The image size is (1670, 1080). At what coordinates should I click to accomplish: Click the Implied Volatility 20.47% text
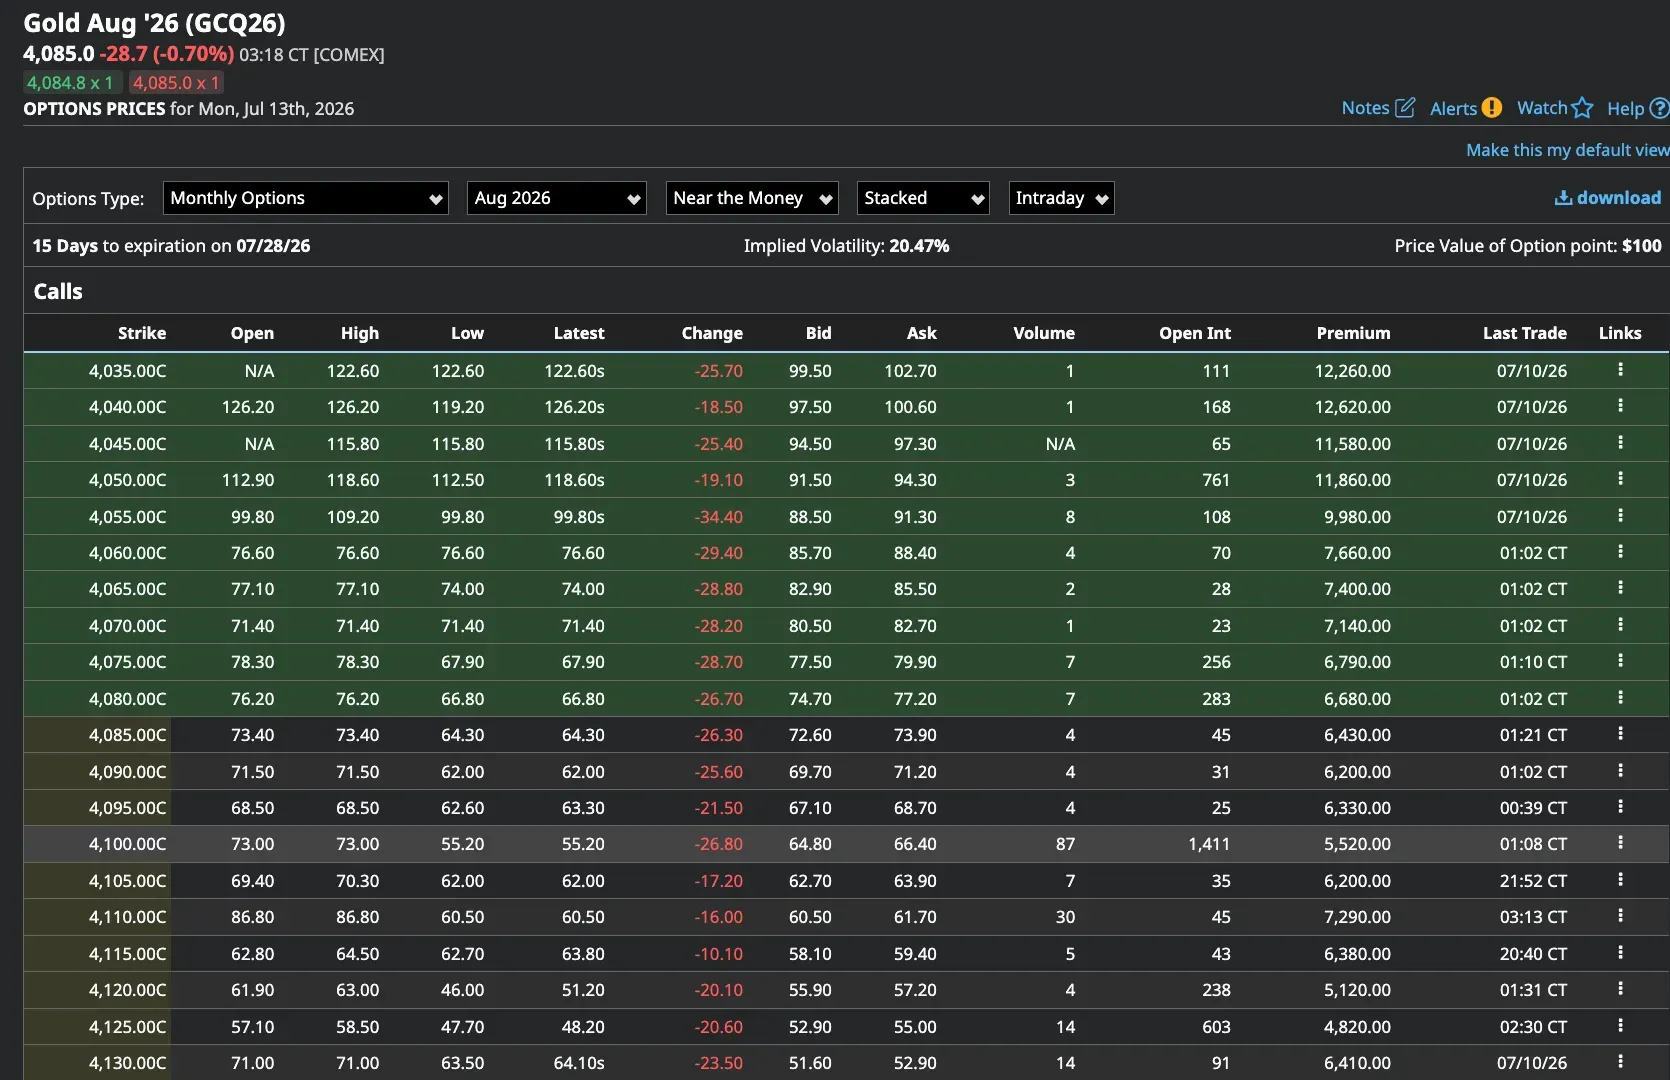pyautogui.click(x=846, y=246)
